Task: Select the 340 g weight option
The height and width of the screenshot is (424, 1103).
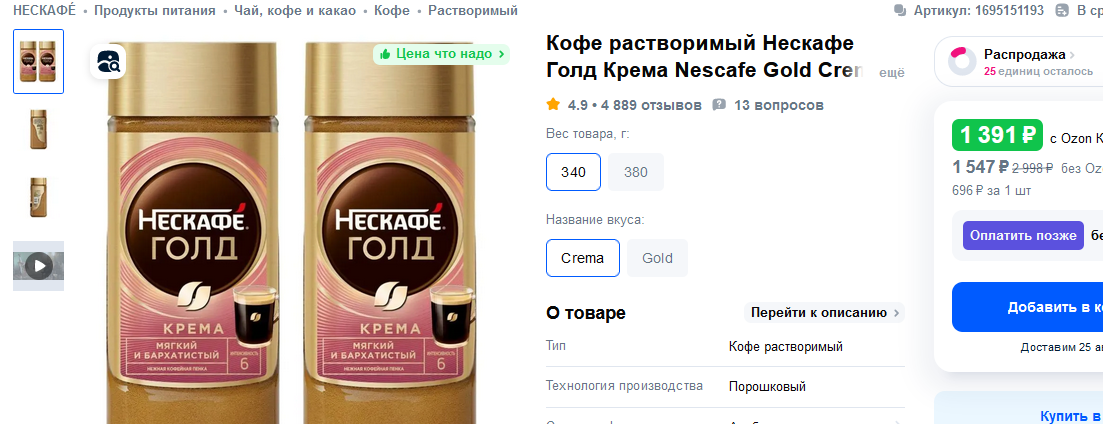Action: pyautogui.click(x=573, y=172)
